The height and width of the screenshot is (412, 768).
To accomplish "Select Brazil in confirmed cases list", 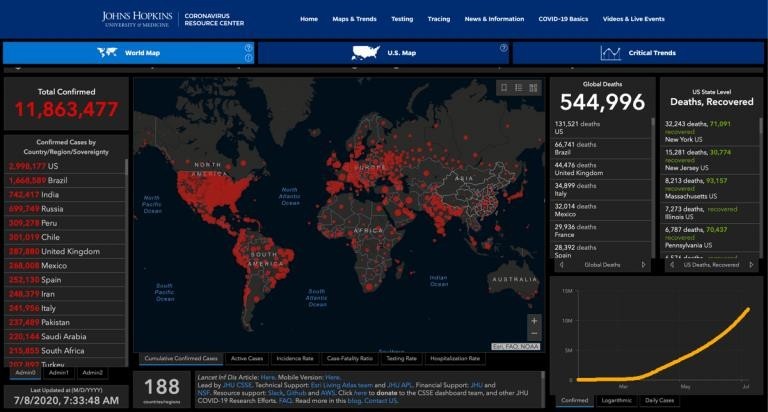I will pos(65,180).
